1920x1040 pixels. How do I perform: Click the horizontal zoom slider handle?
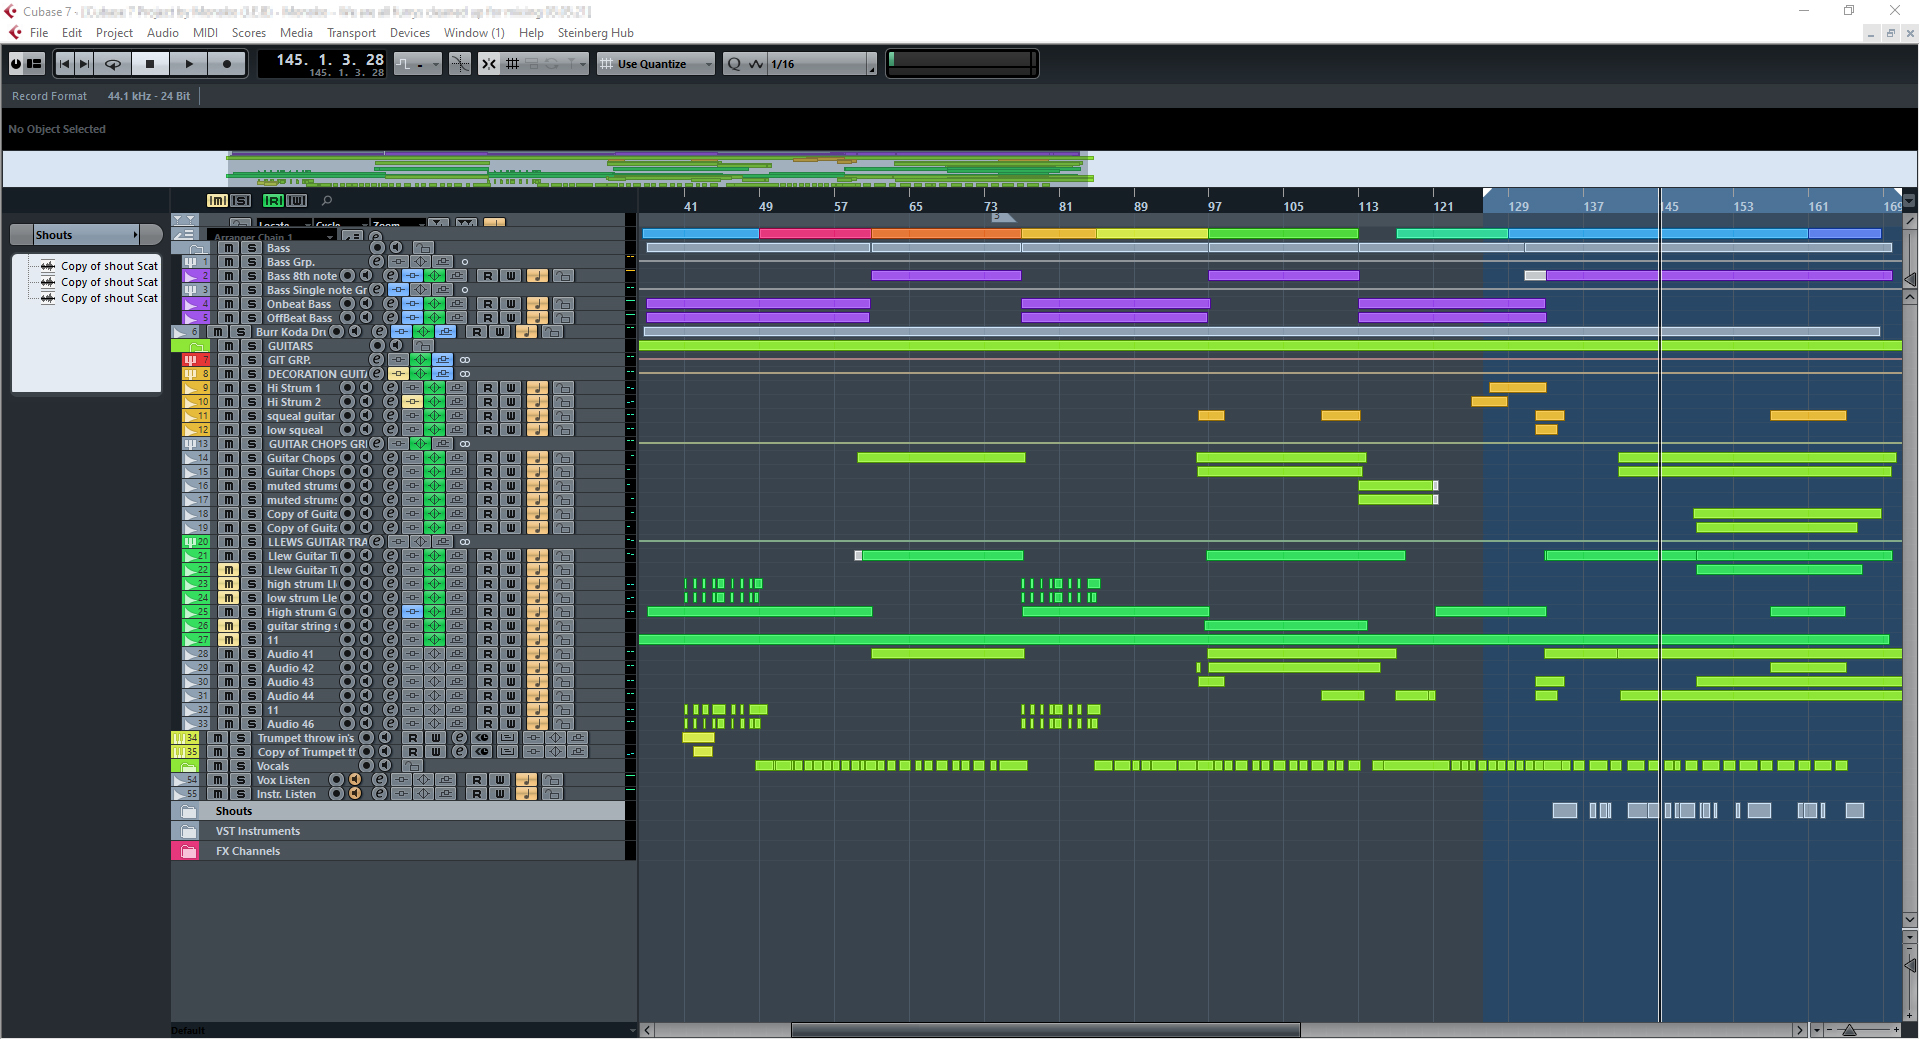click(1849, 1030)
